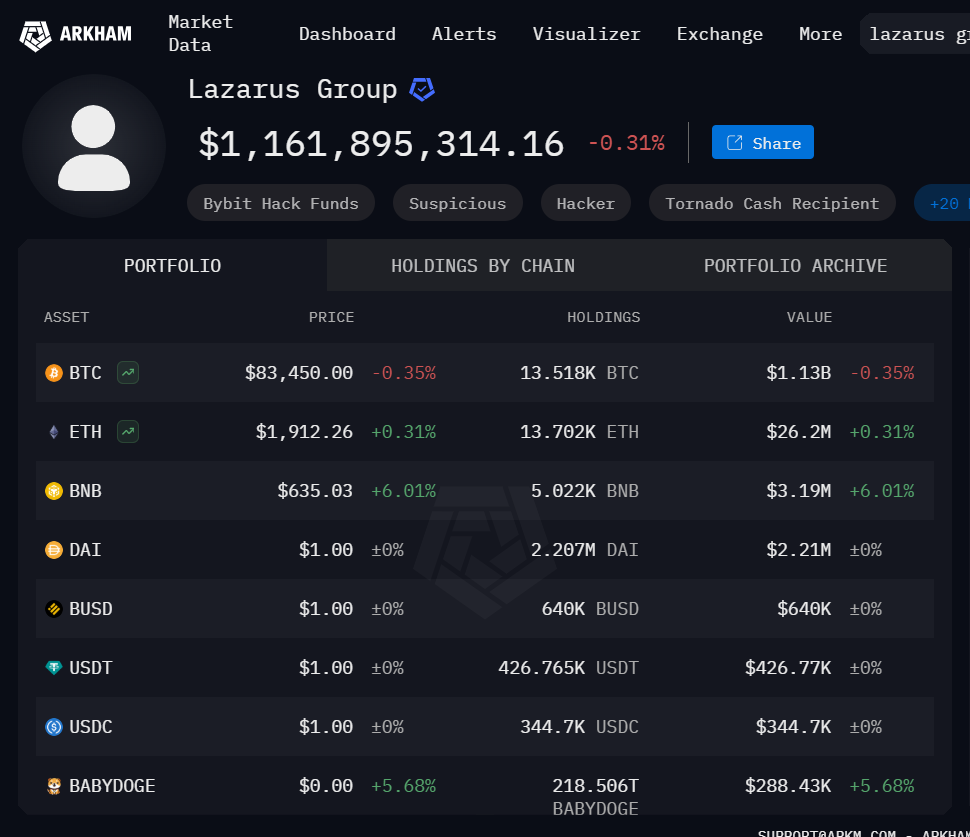Viewport: 970px width, 837px height.
Task: Click the BUSD asset name
Action: tap(91, 609)
